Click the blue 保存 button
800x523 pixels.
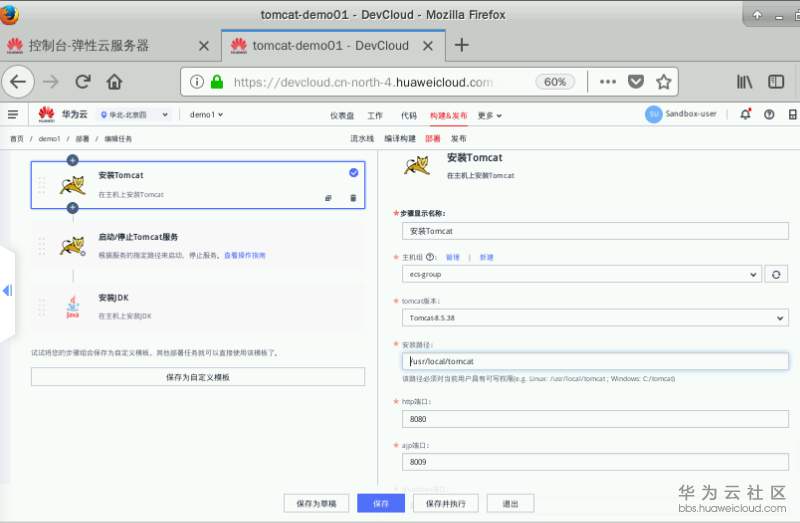(x=381, y=504)
